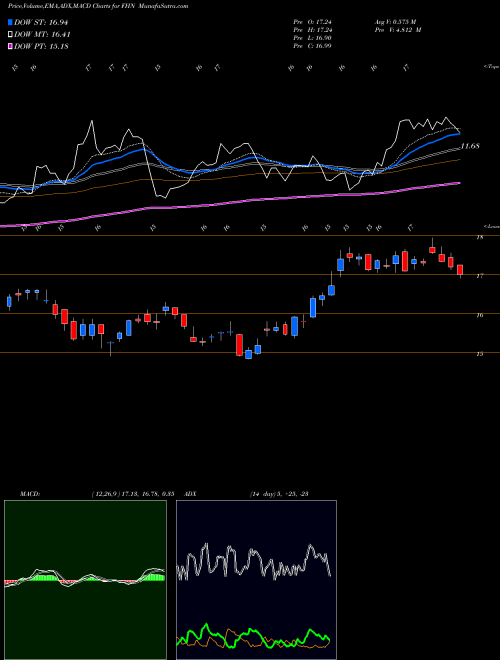Viewport: 500px width, 660px height.
Task: Click the '<Tops' marker label
Action: [x=491, y=67]
